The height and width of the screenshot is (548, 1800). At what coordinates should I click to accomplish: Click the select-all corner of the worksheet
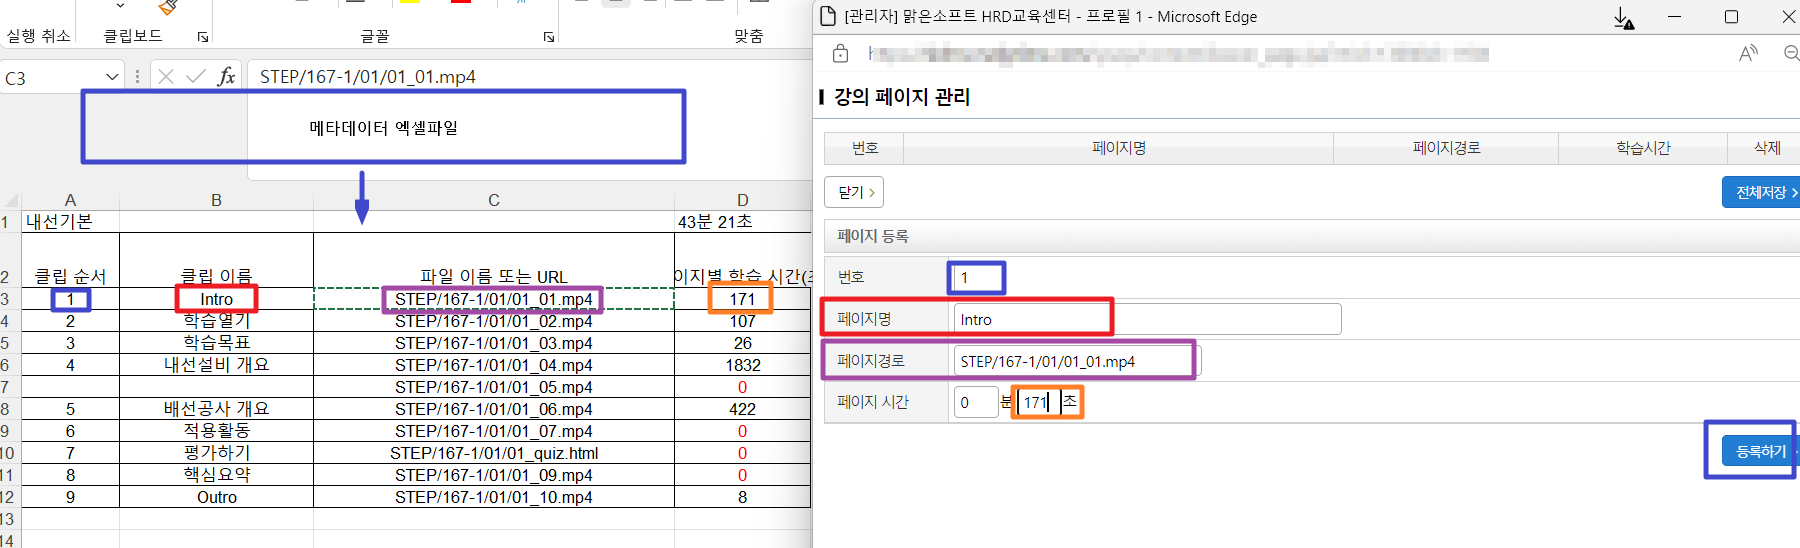tap(10, 200)
